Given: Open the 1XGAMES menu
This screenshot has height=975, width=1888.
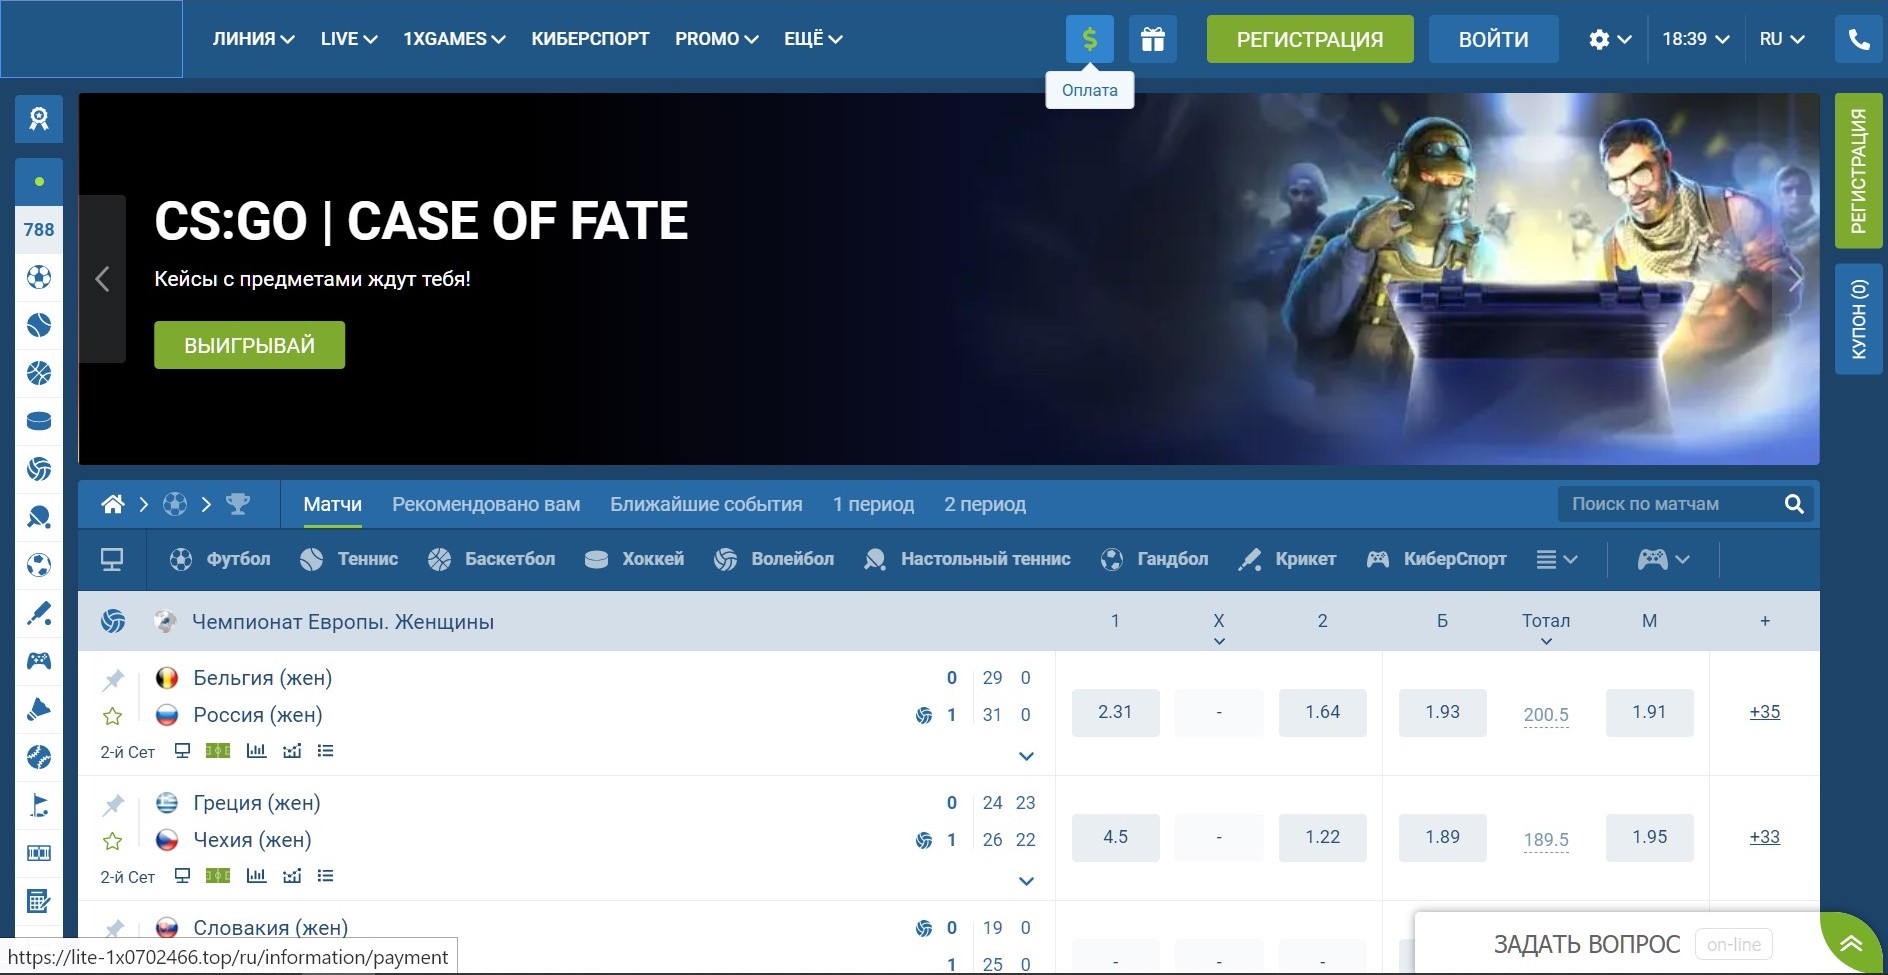Looking at the screenshot, I should tap(454, 39).
